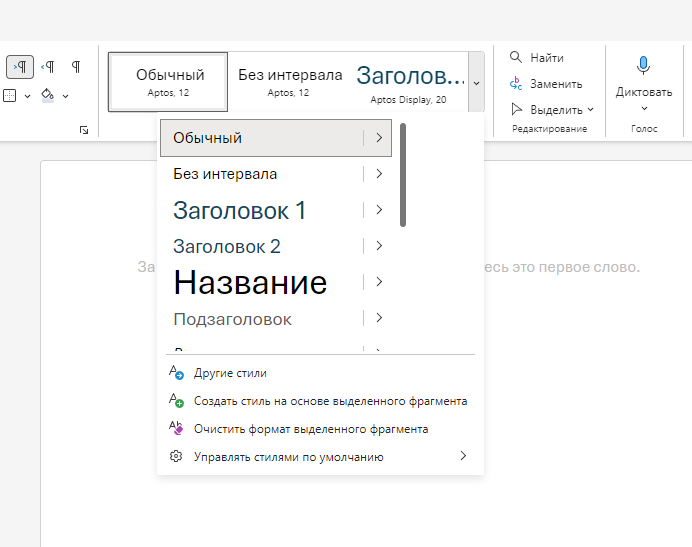Click the Другие стили icon
This screenshot has height=547, width=692.
tap(176, 373)
